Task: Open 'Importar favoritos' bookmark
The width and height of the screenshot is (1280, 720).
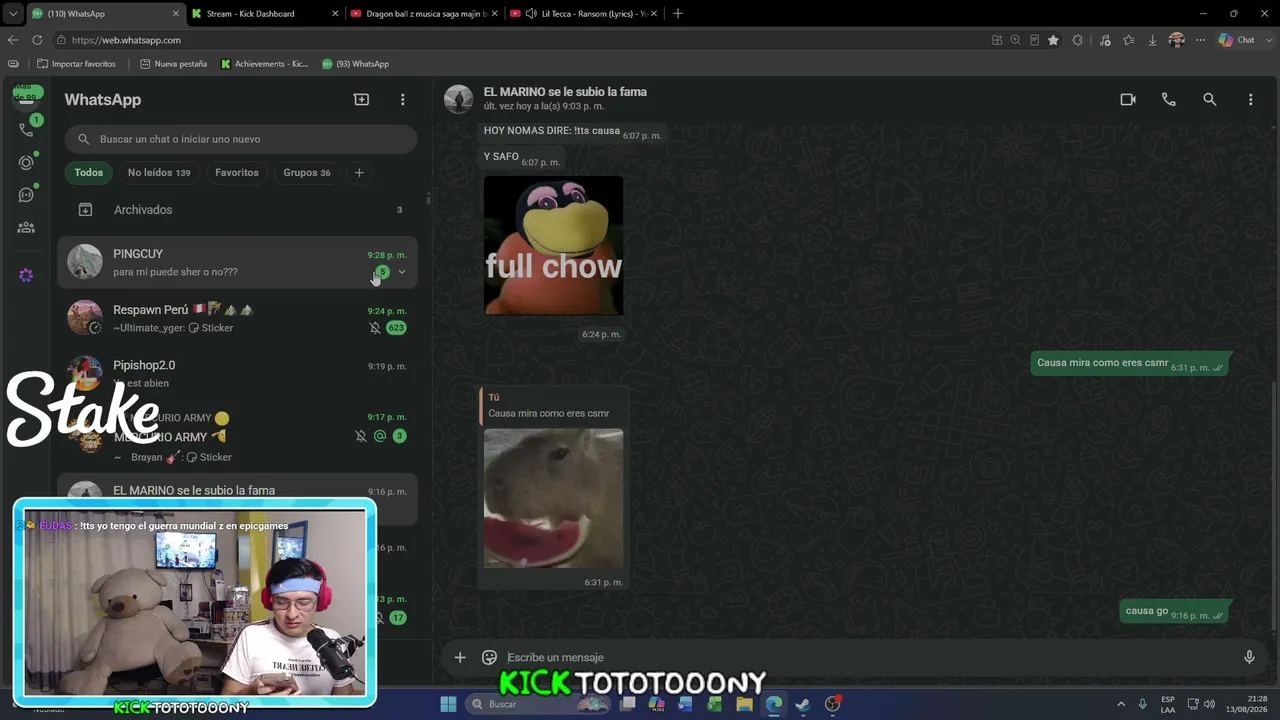Action: click(77, 64)
